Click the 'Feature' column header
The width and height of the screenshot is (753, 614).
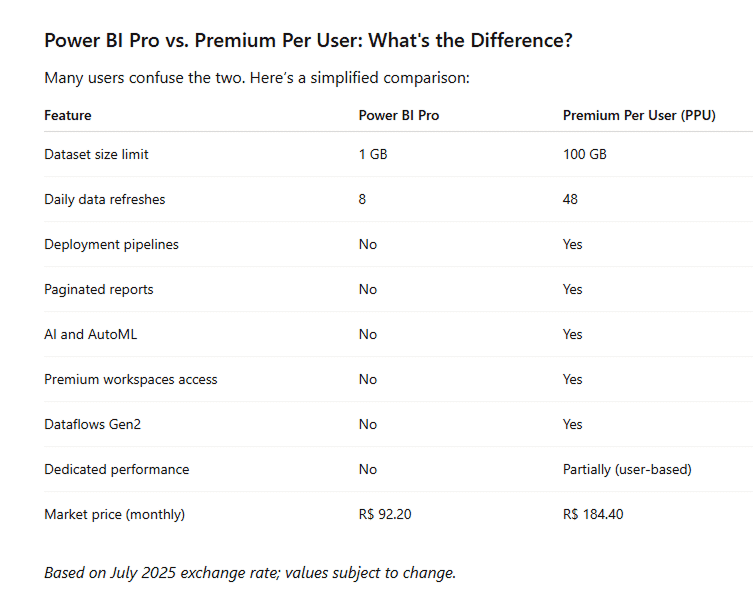[68, 115]
